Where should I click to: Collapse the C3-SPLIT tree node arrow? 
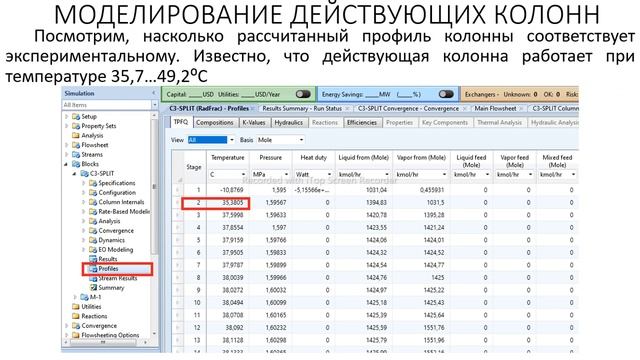tap(75, 173)
